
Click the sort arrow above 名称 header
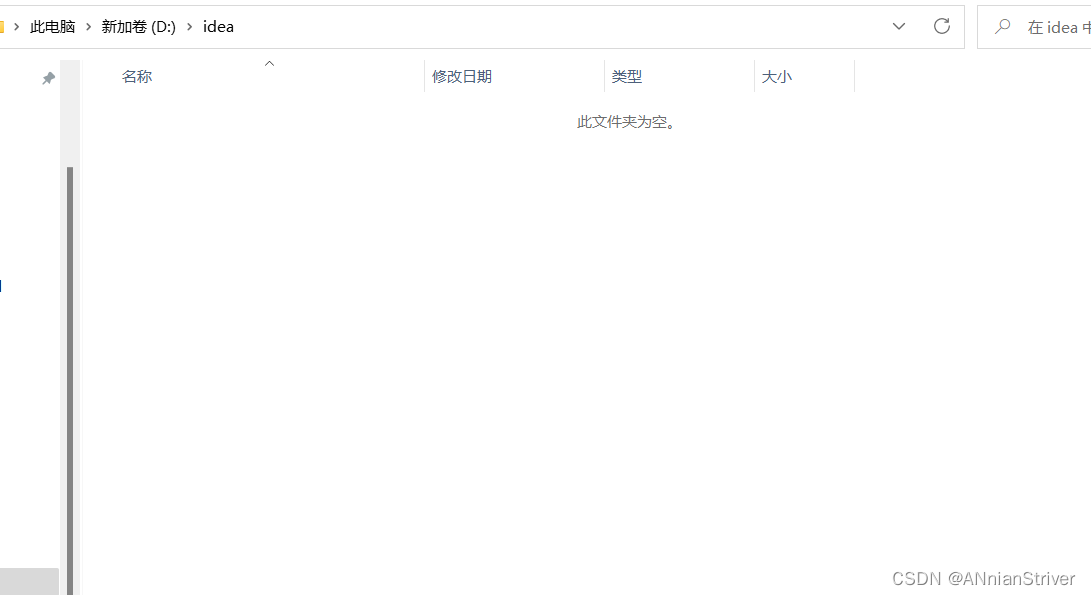pyautogui.click(x=269, y=63)
